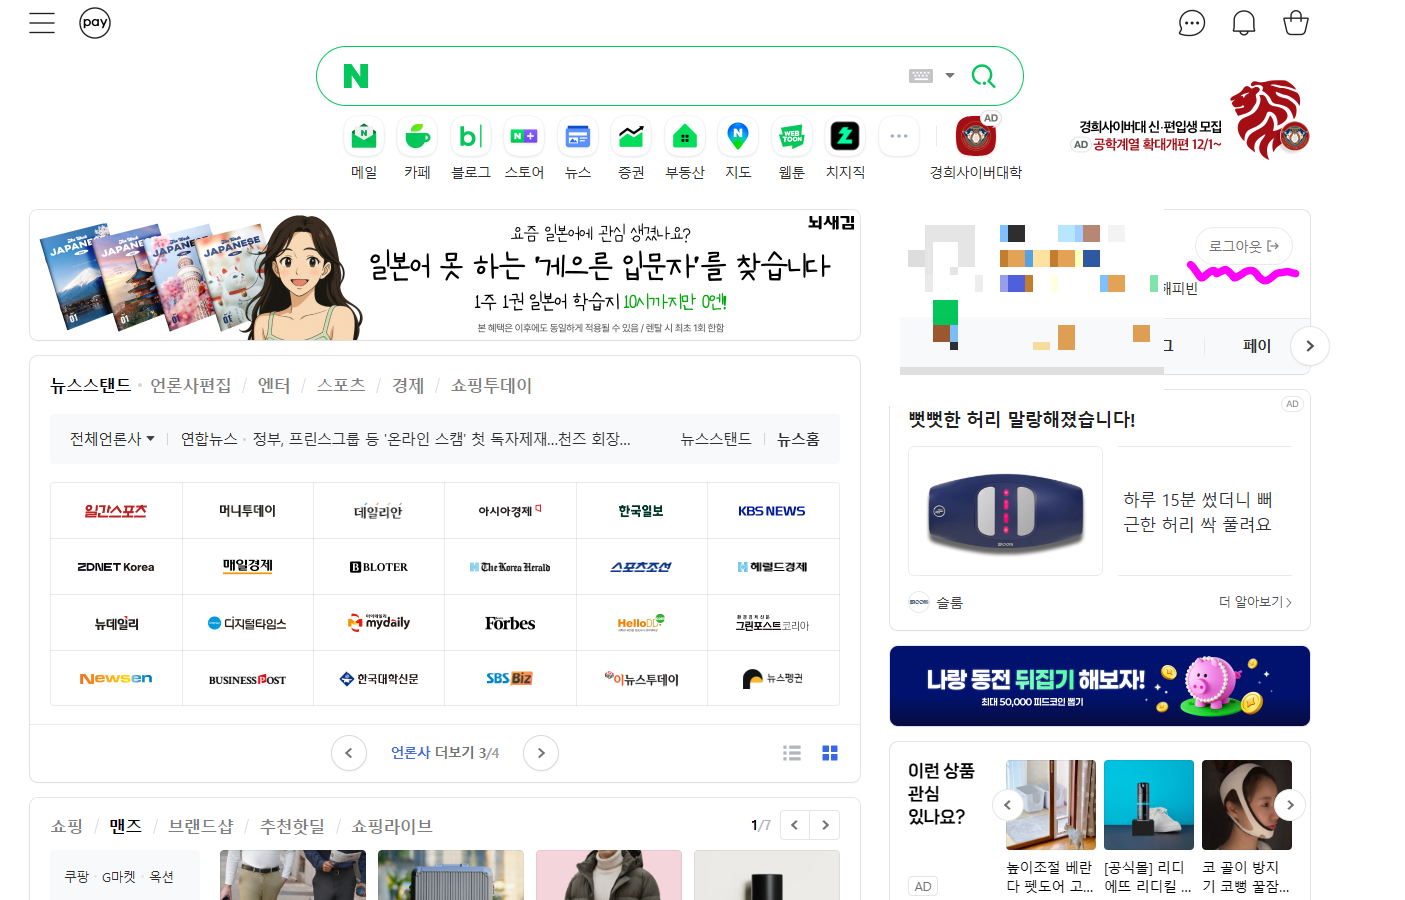Open the shopping basket icon

(1296, 23)
